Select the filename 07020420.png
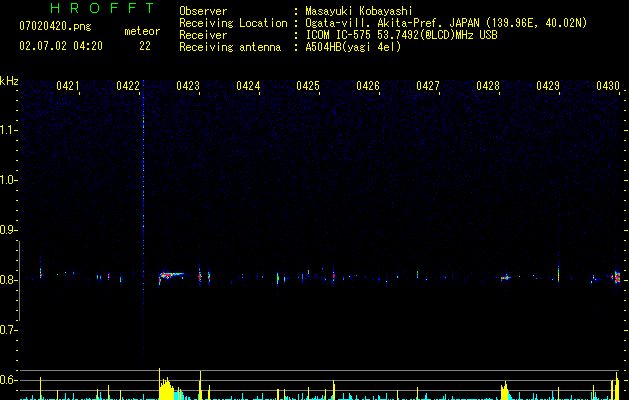This screenshot has width=629, height=400. (55, 26)
